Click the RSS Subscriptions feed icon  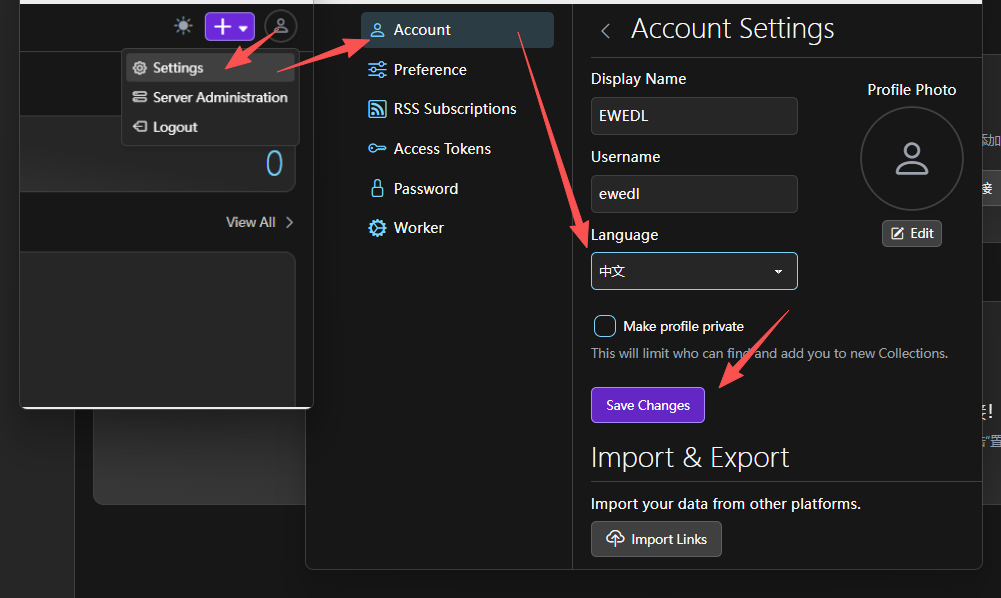click(x=377, y=109)
